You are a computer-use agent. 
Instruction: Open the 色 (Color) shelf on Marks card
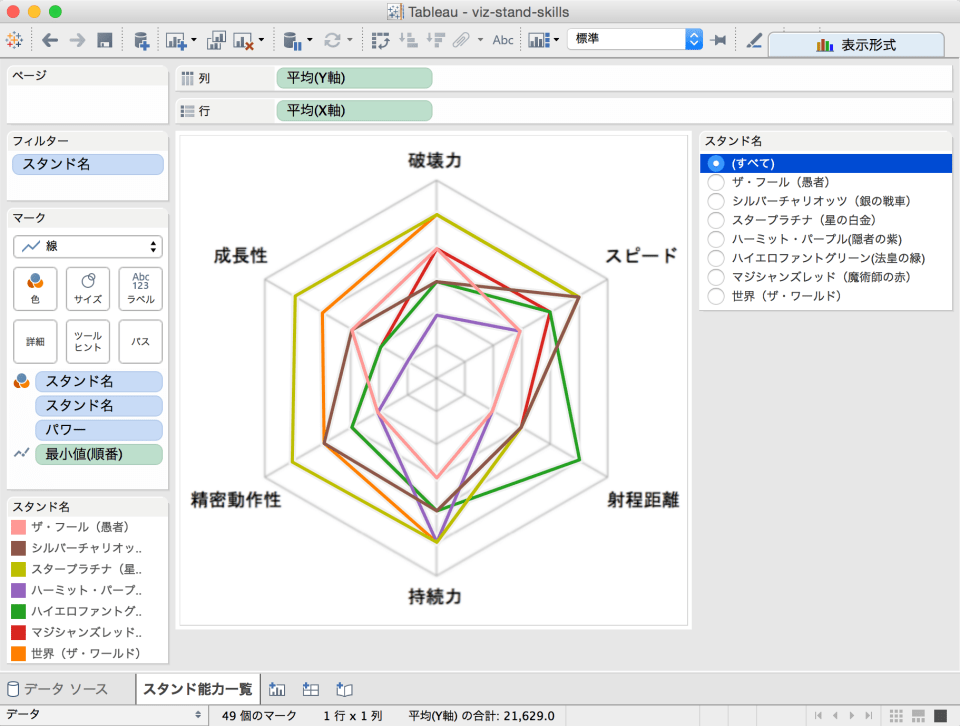[35, 289]
